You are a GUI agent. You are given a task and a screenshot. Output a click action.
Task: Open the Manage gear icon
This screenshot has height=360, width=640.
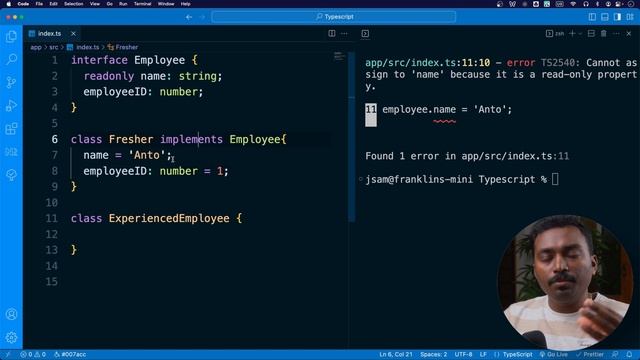point(11,338)
